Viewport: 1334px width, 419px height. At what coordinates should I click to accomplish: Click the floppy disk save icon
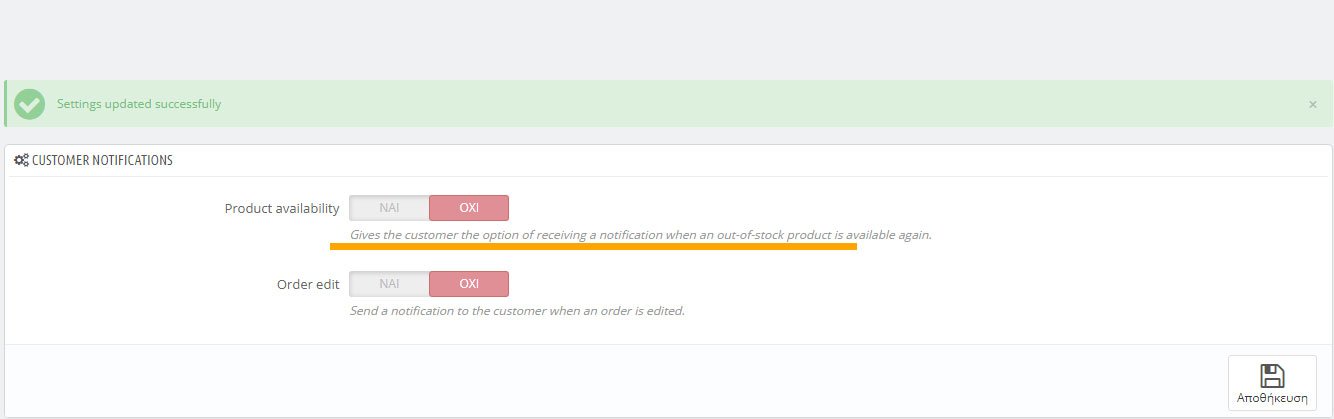coord(1272,376)
